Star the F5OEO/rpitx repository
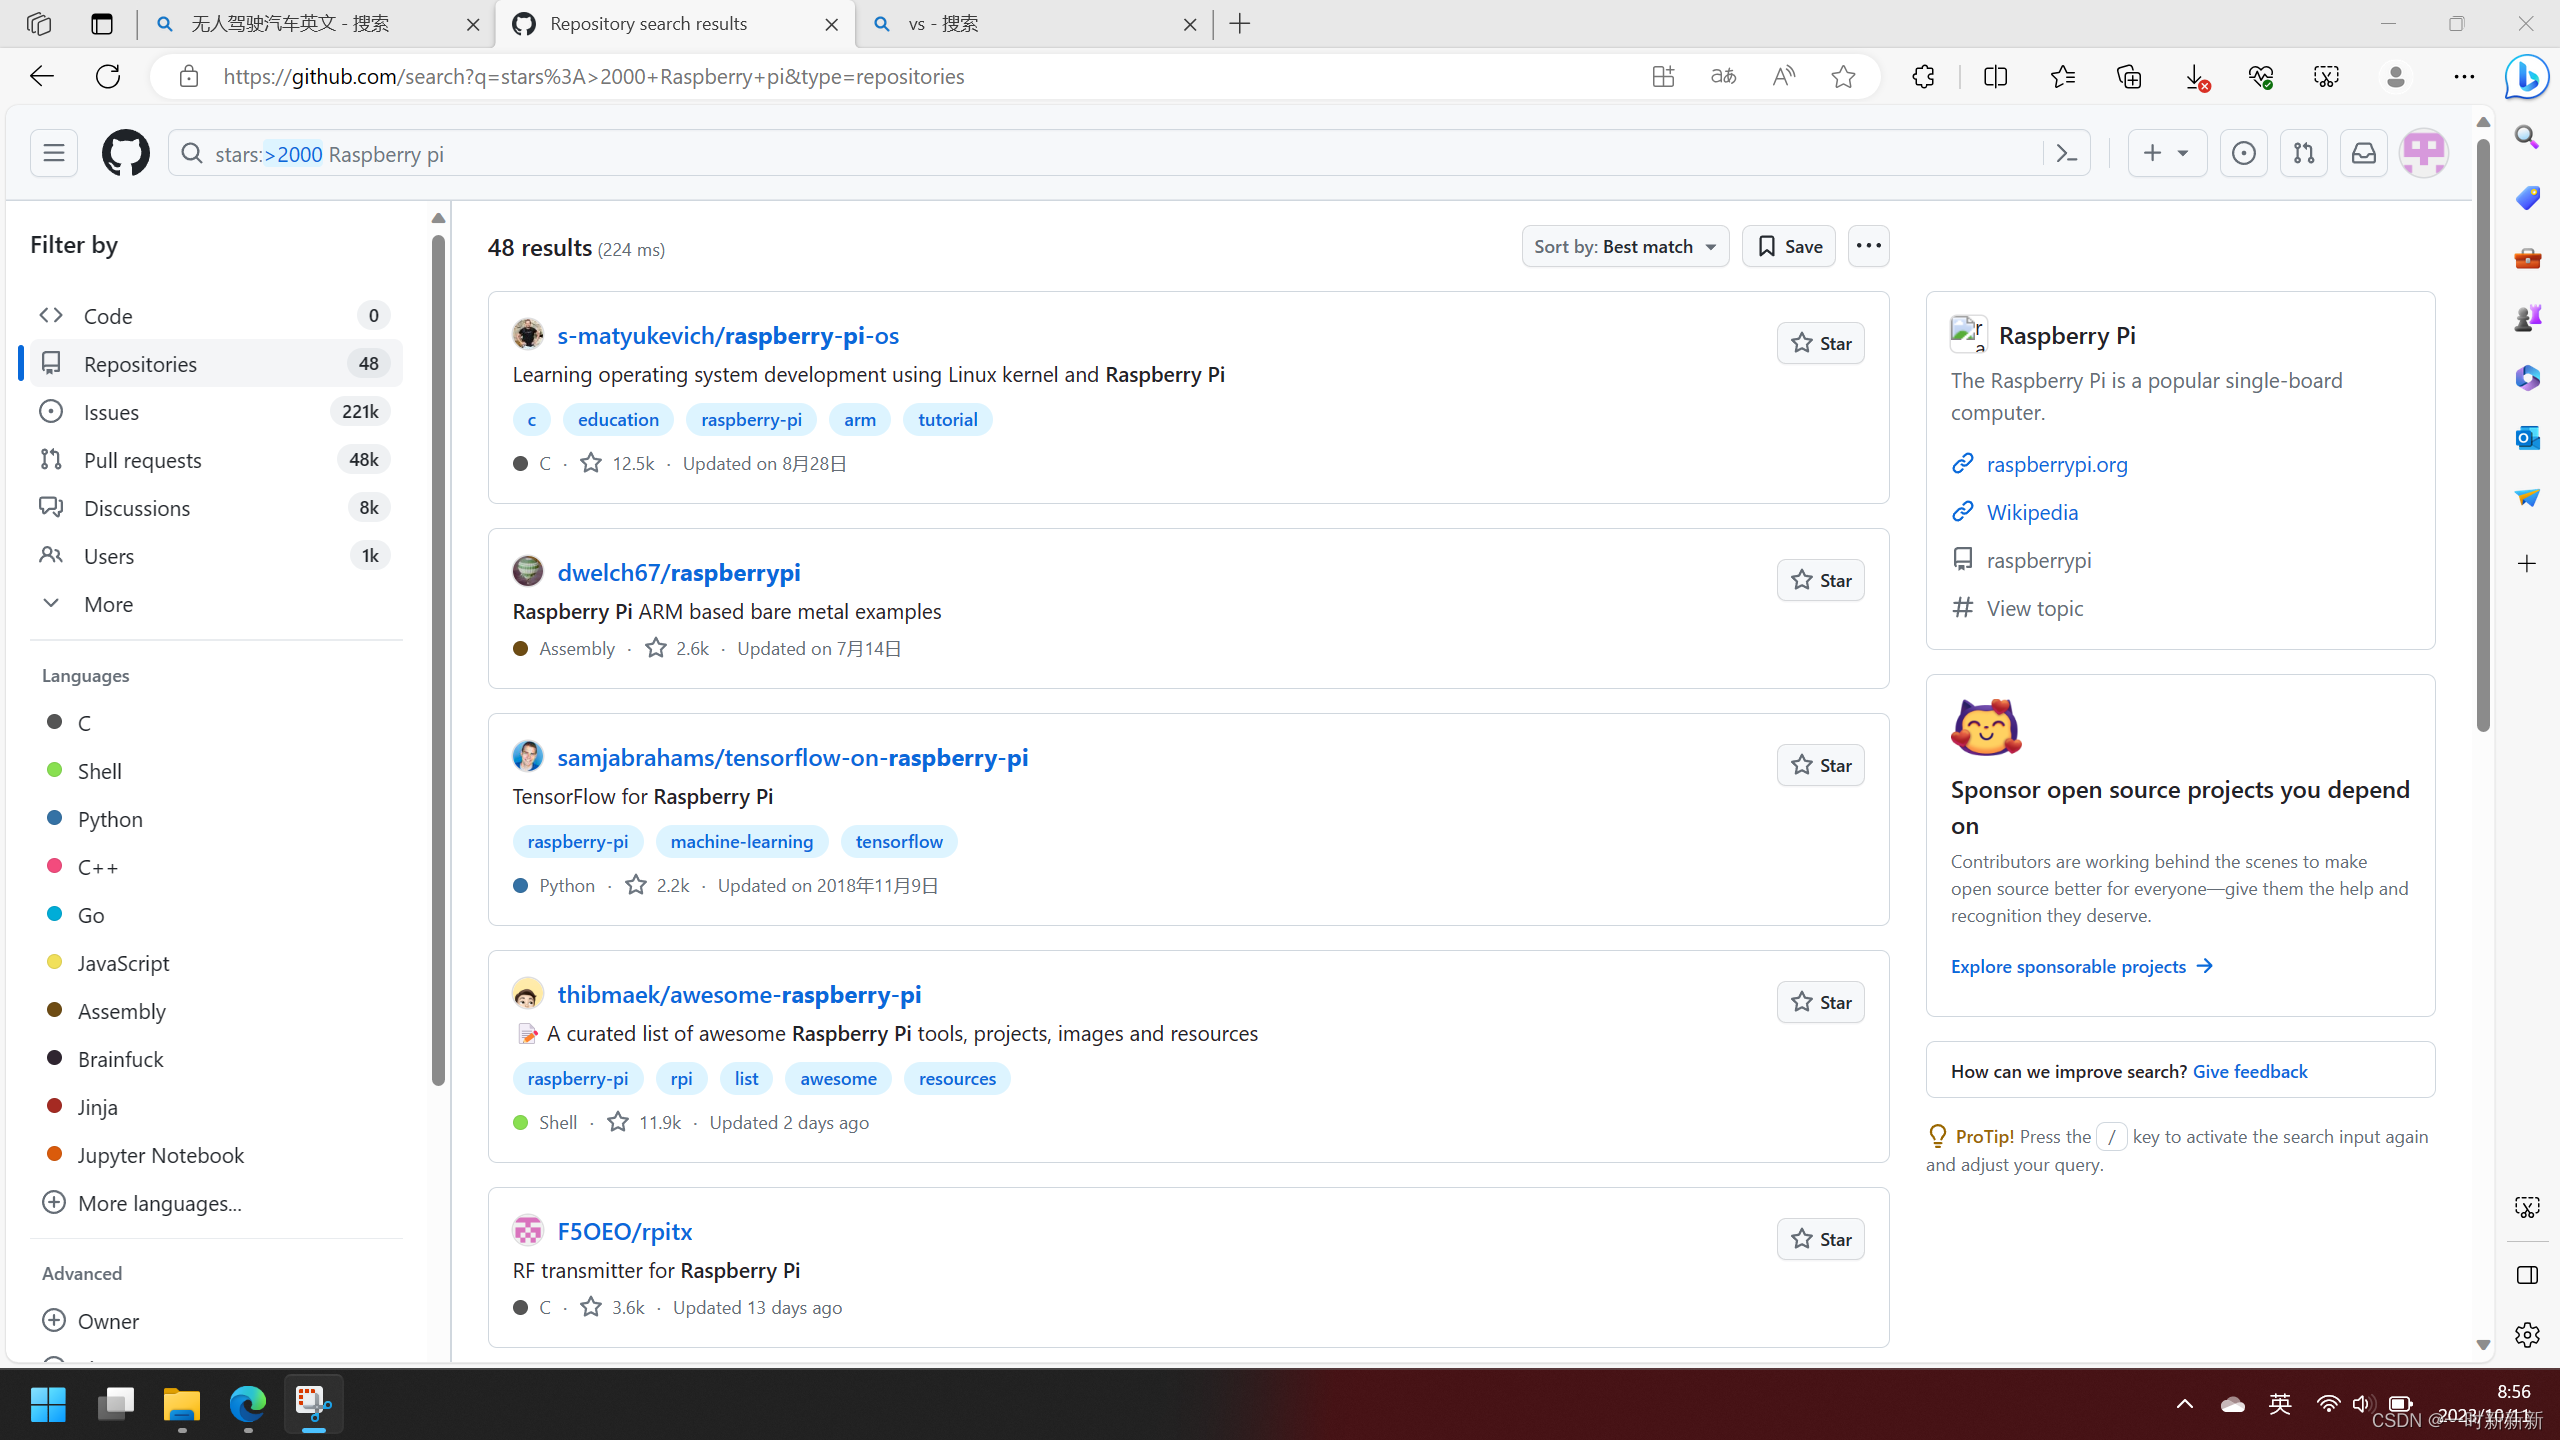This screenshot has width=2560, height=1440. 1820,1239
